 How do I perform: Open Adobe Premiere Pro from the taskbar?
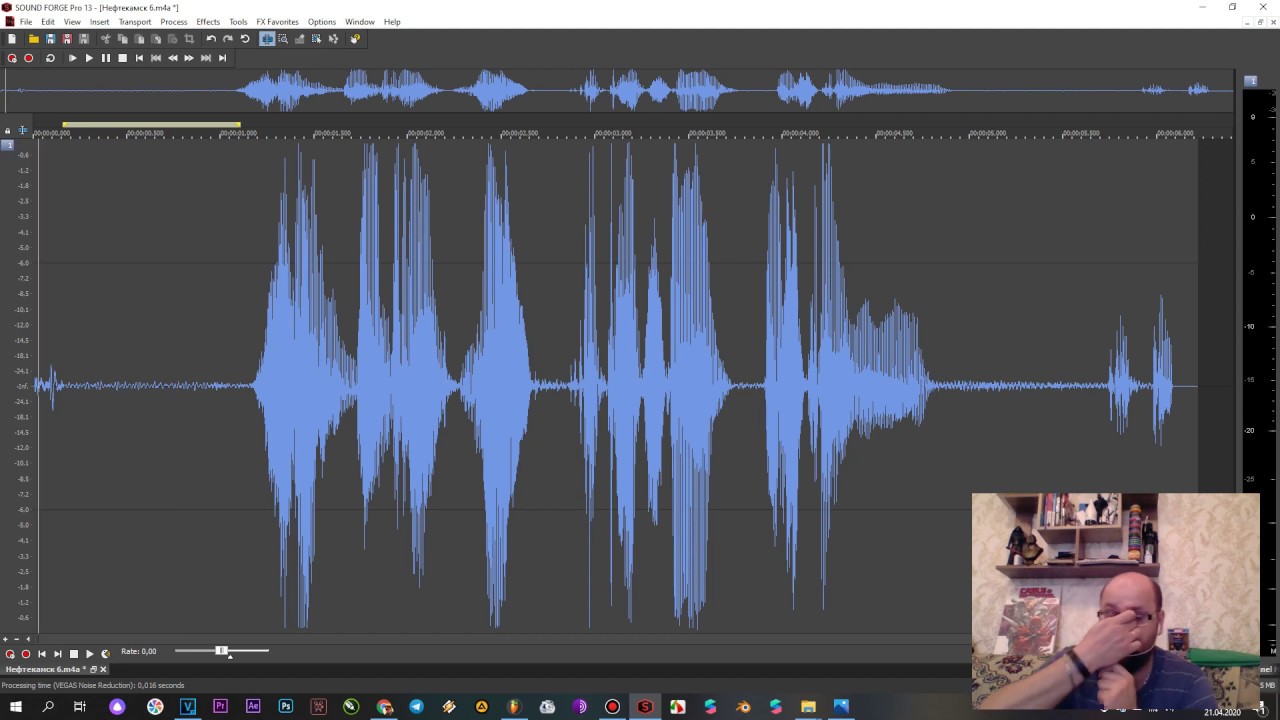220,707
